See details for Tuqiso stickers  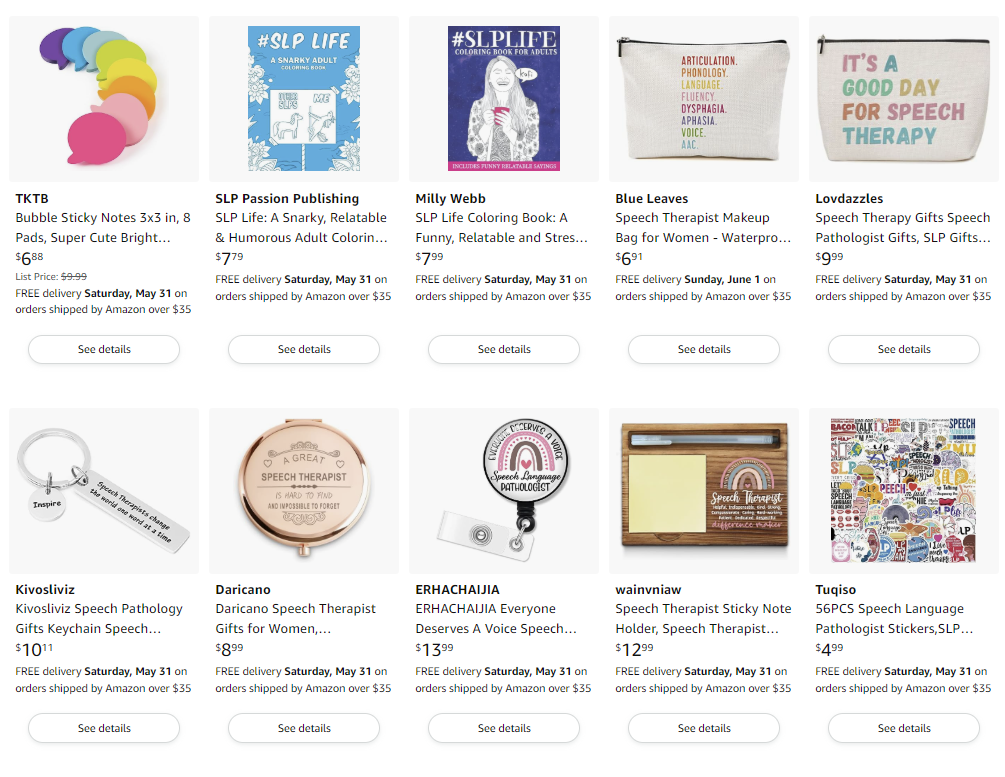coord(904,728)
